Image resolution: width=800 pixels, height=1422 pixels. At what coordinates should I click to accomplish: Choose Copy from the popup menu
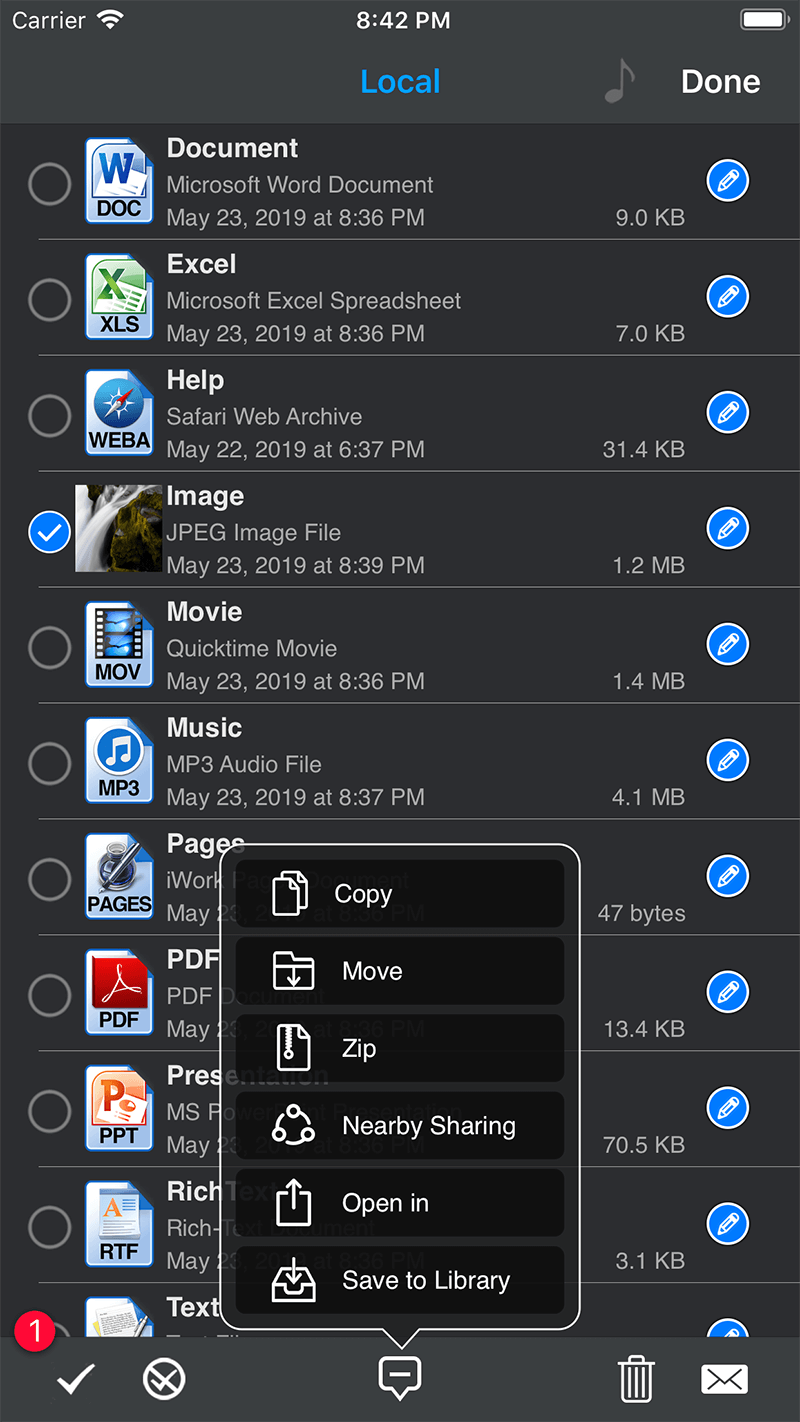(x=400, y=893)
